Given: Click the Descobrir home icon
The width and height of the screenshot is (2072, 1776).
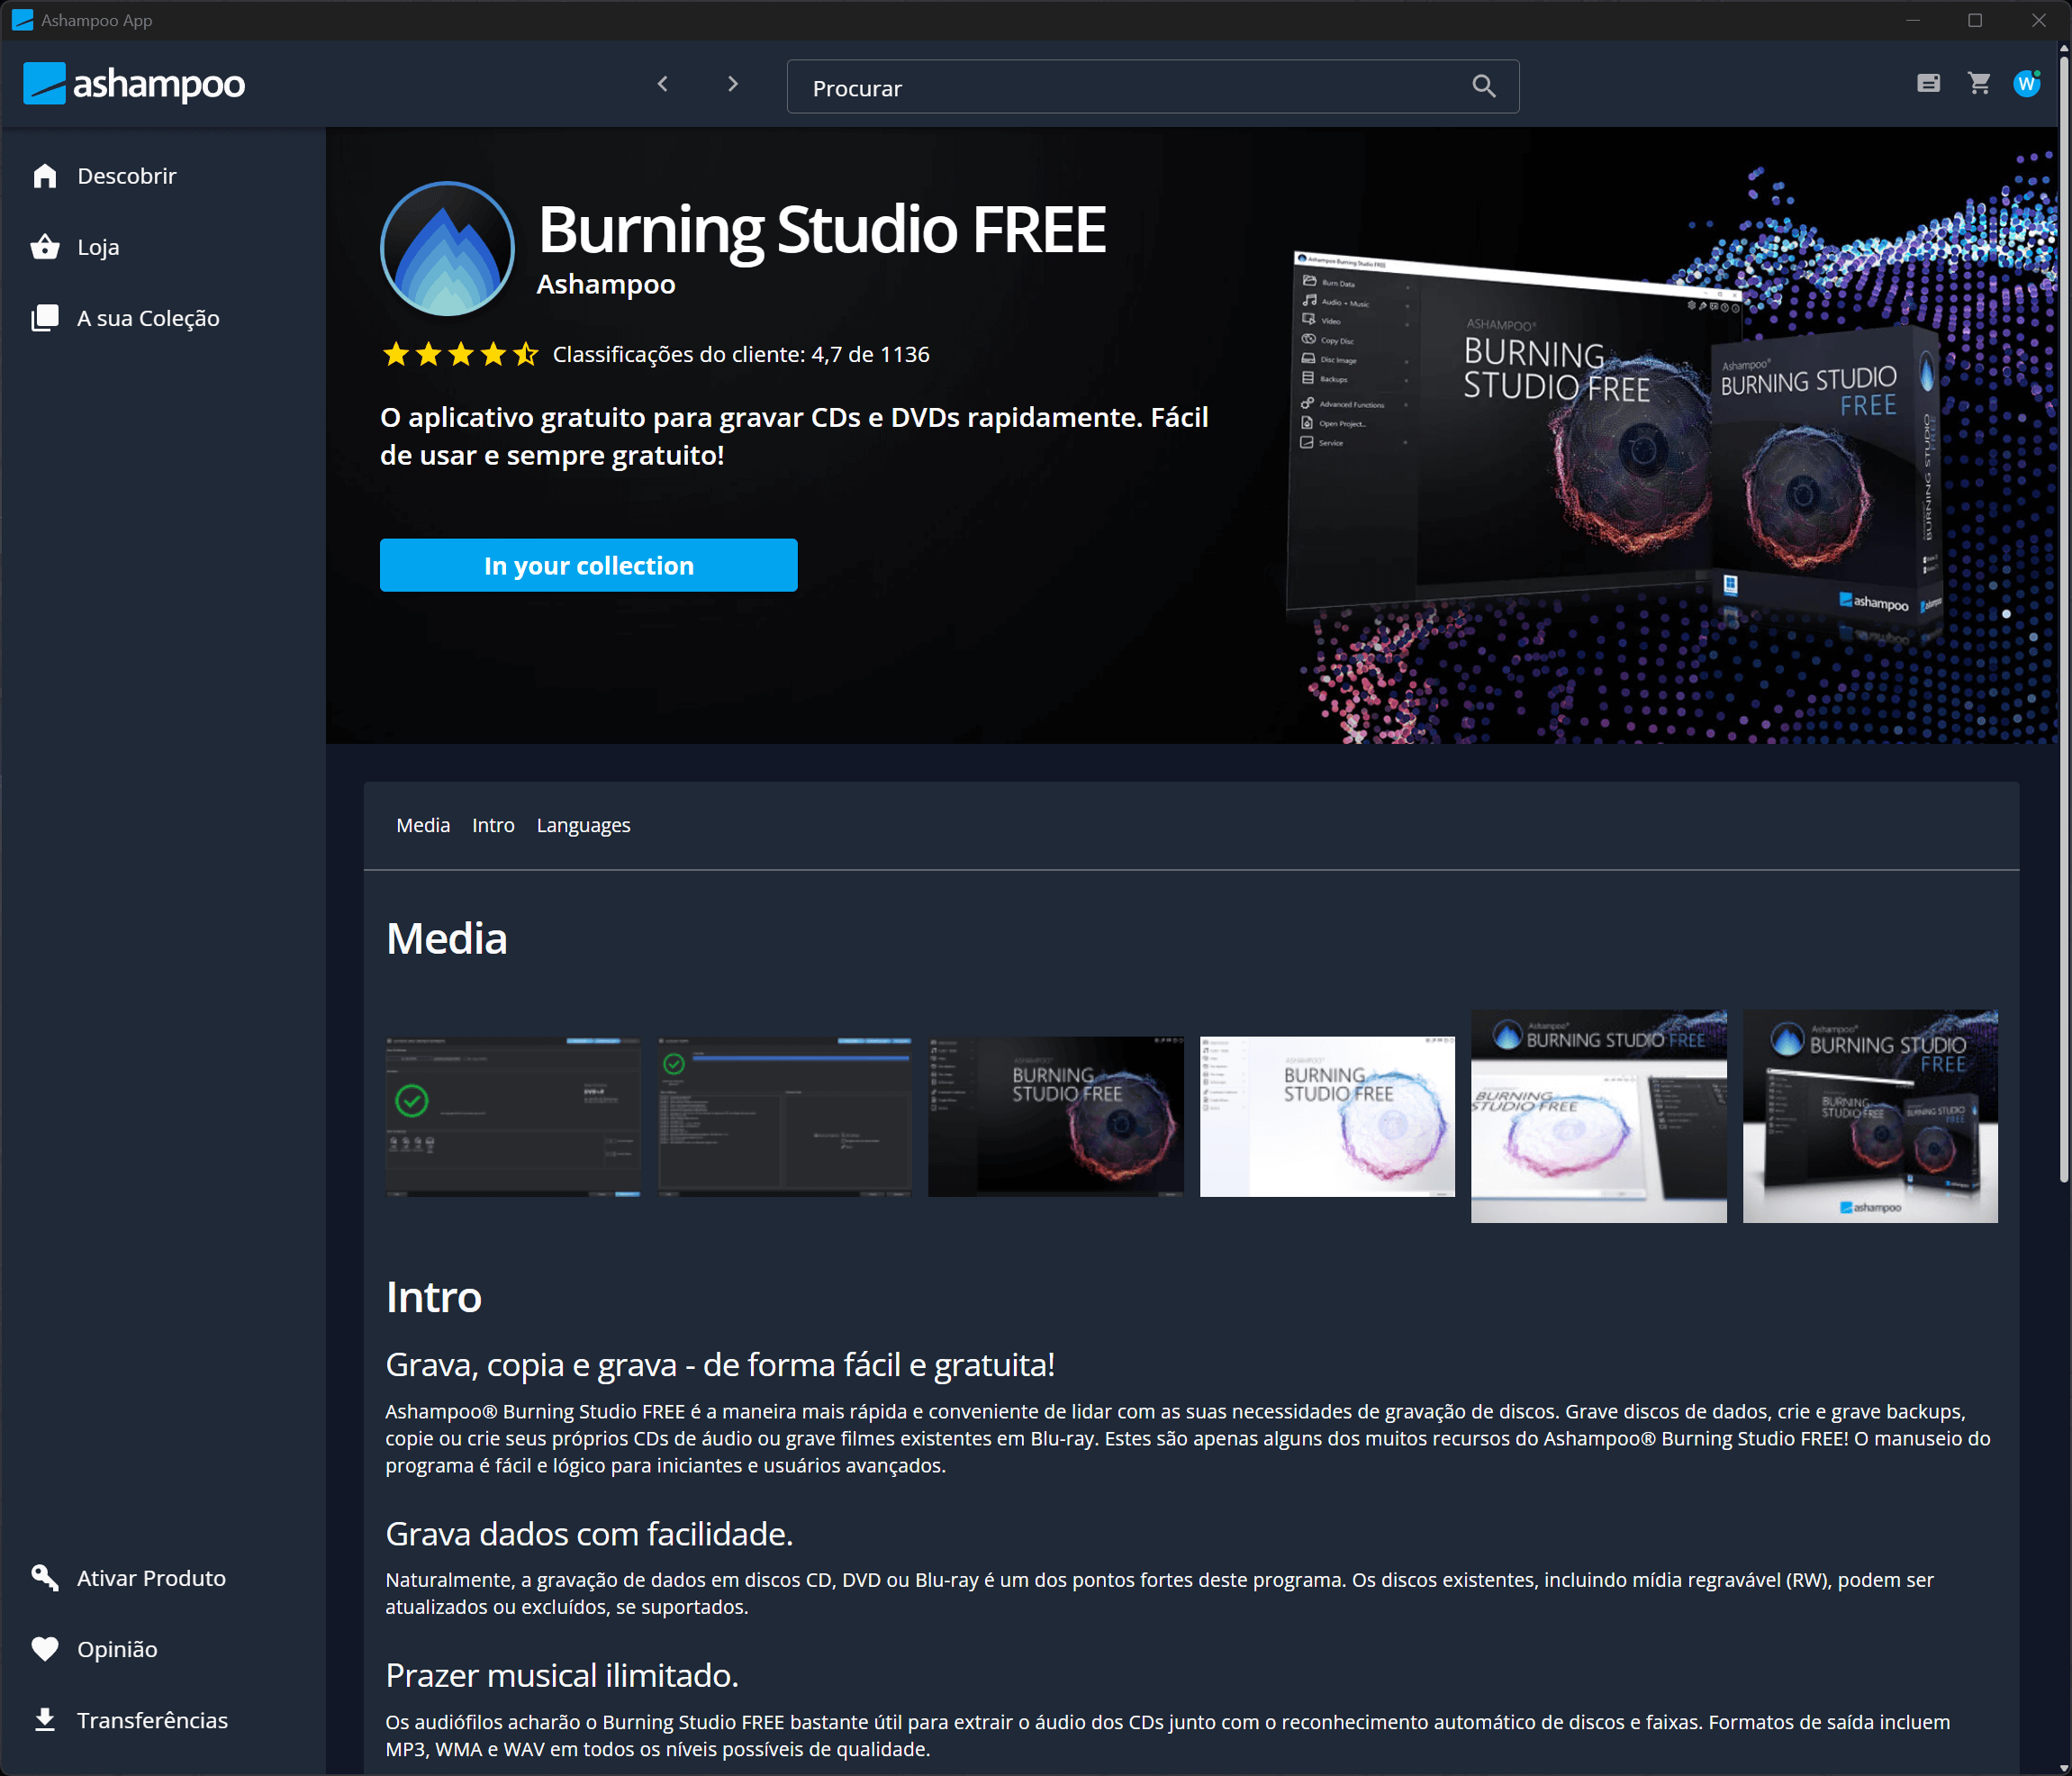Looking at the screenshot, I should pos(45,176).
